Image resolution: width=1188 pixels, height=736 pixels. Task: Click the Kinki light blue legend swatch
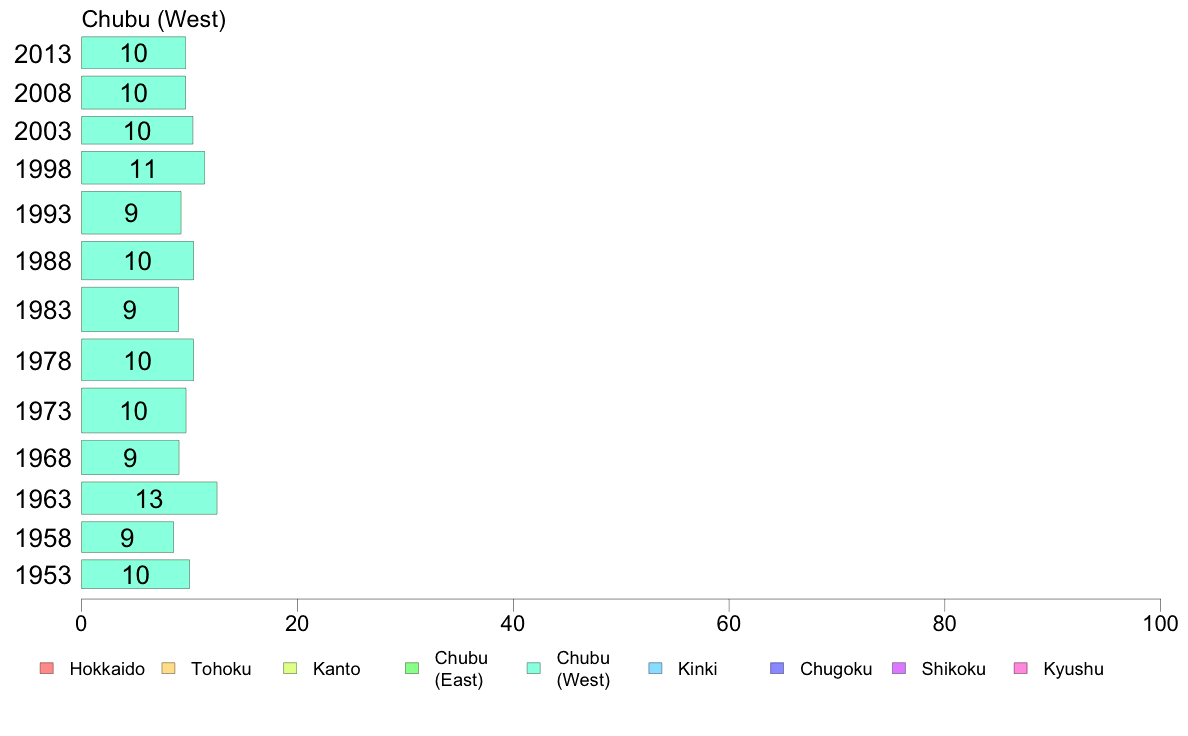click(655, 669)
